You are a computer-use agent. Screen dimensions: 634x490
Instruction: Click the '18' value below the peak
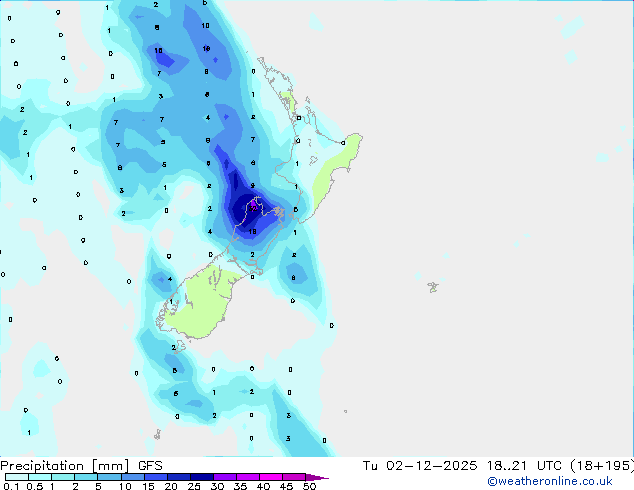click(252, 232)
